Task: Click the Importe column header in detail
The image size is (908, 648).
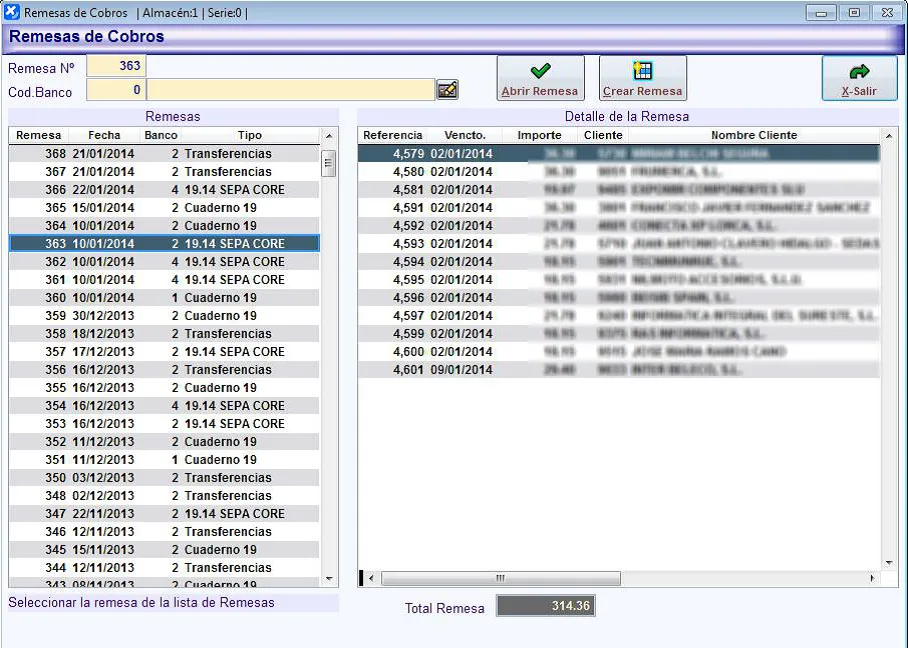Action: pyautogui.click(x=539, y=135)
